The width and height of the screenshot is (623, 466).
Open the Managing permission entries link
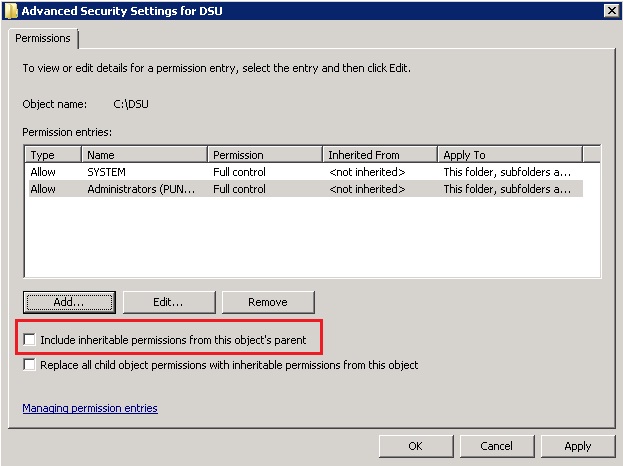(90, 408)
